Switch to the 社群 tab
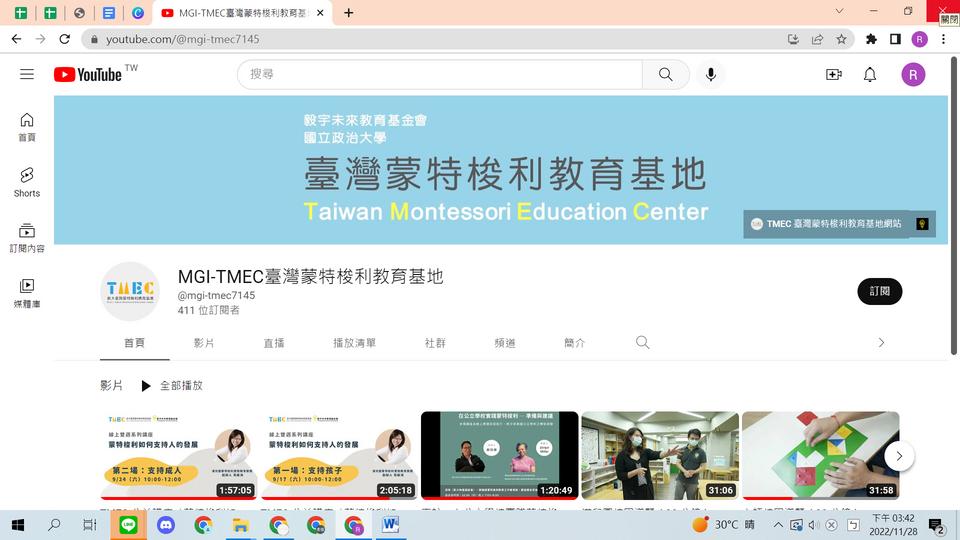This screenshot has width=960, height=540. point(435,343)
